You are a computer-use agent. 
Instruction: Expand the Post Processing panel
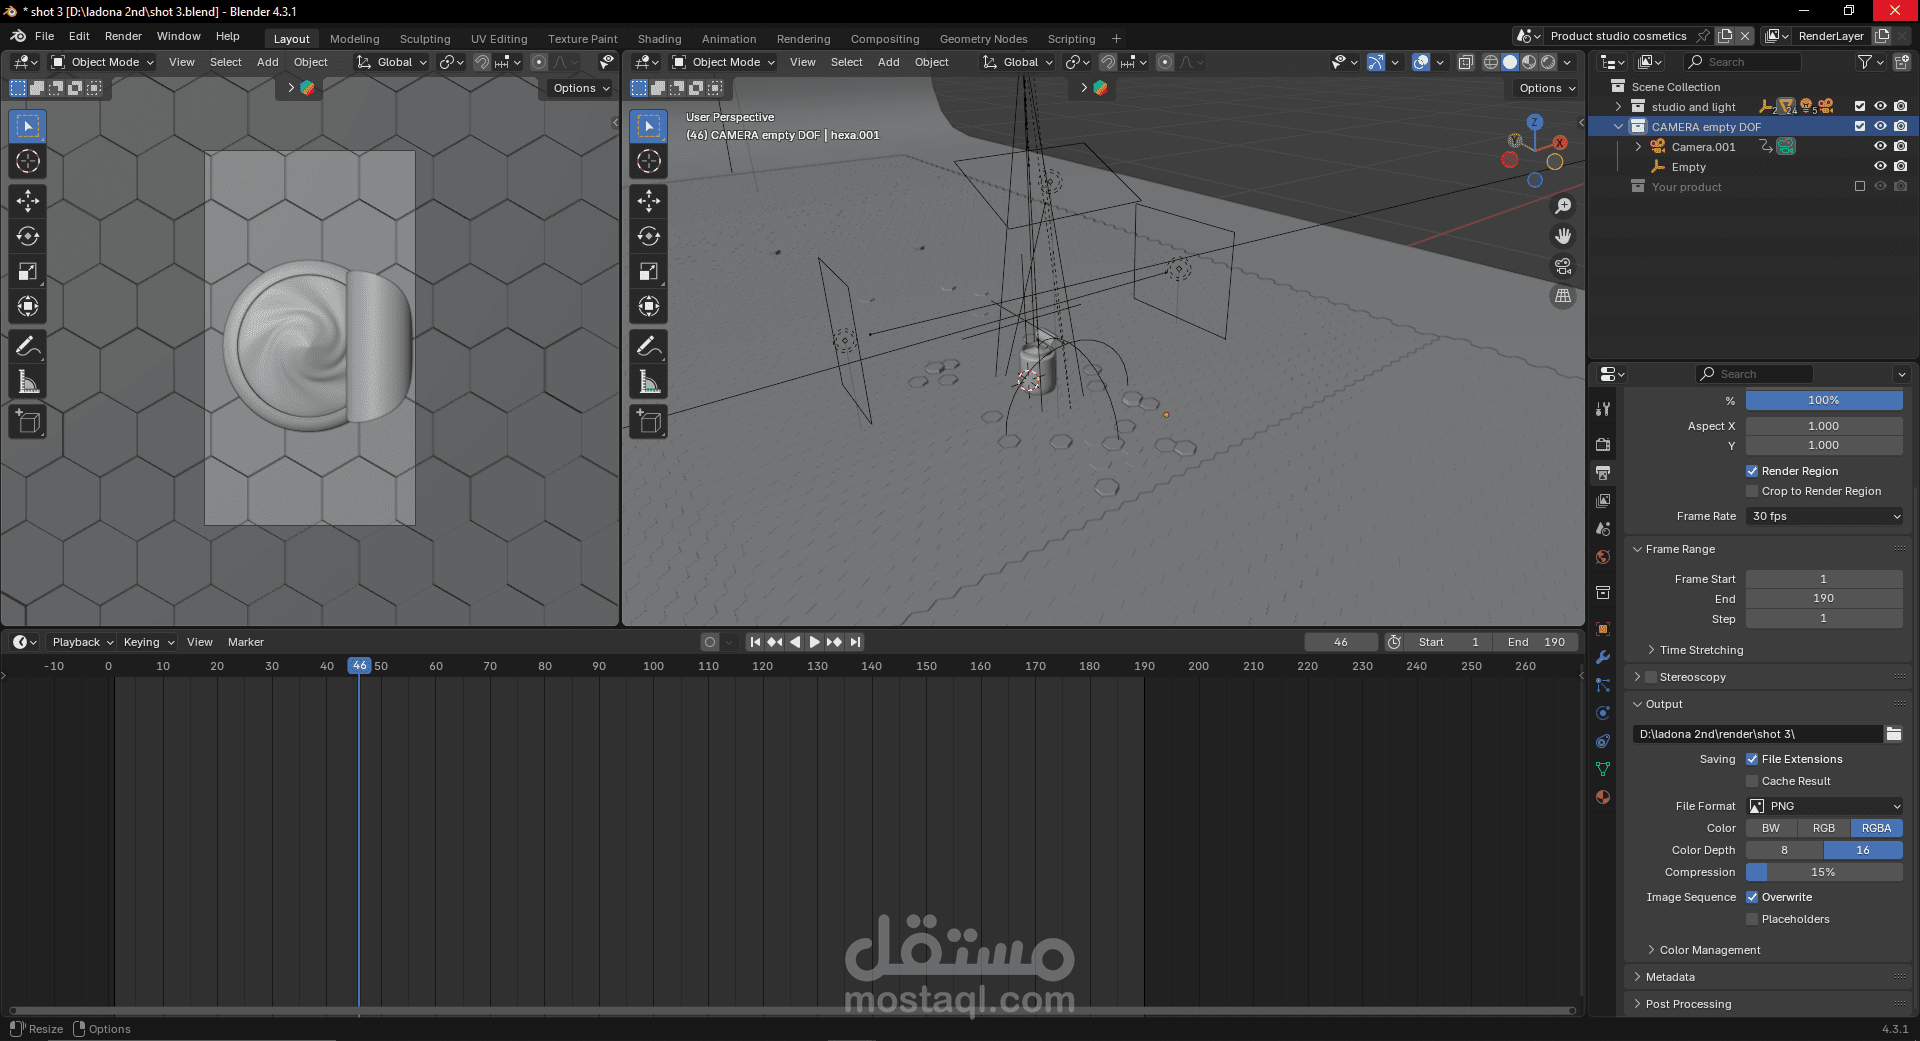point(1688,1004)
